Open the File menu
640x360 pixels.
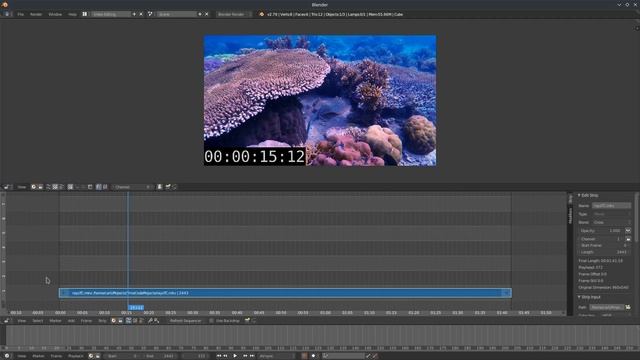tap(20, 14)
